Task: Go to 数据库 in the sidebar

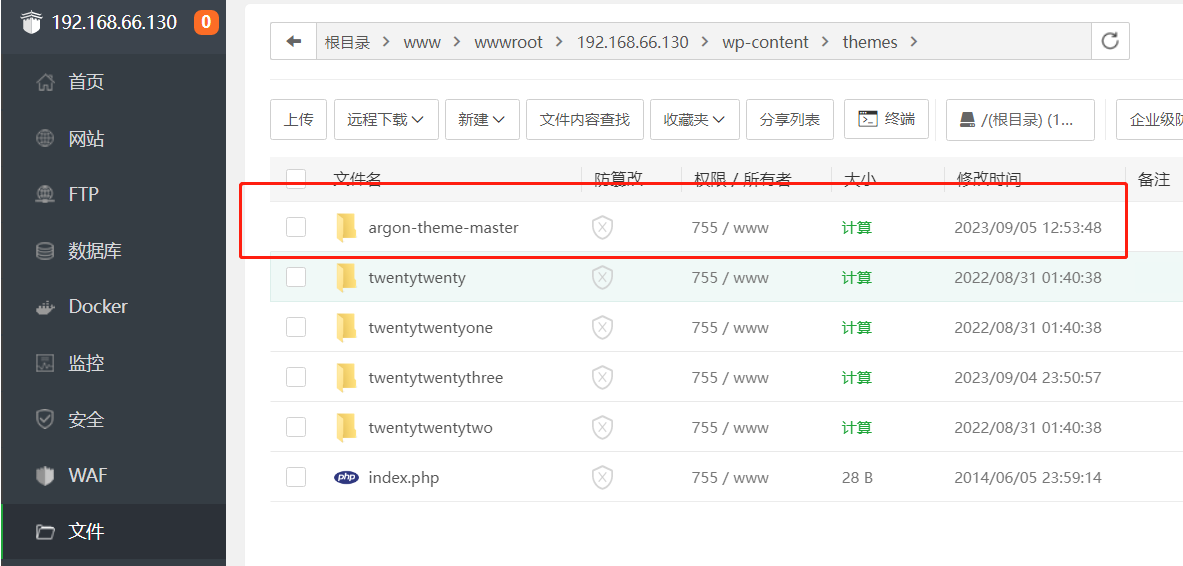Action: [x=94, y=251]
